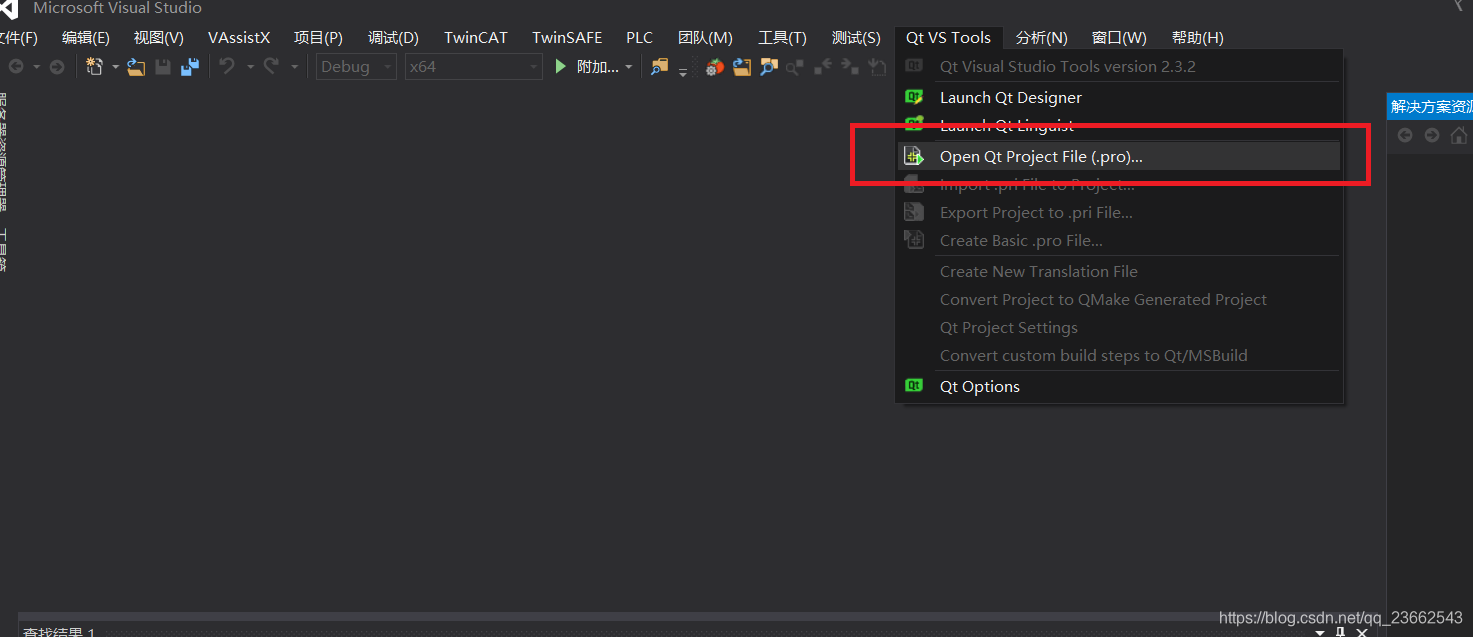Image resolution: width=1473 pixels, height=637 pixels.
Task: Click the Navigate Backward toolbar arrow
Action: coord(16,67)
